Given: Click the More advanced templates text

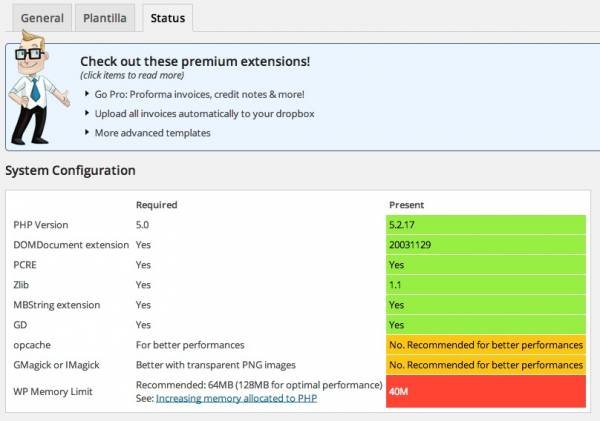Looking at the screenshot, I should click(x=152, y=133).
